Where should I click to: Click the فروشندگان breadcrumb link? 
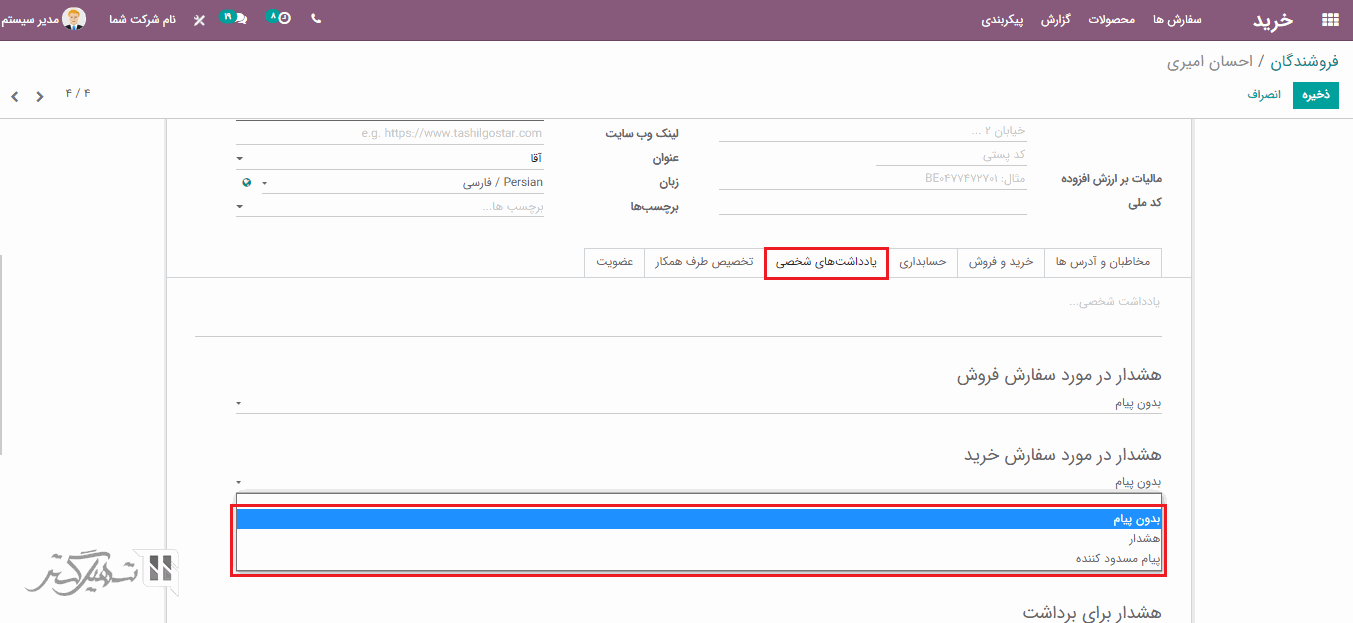[1304, 62]
